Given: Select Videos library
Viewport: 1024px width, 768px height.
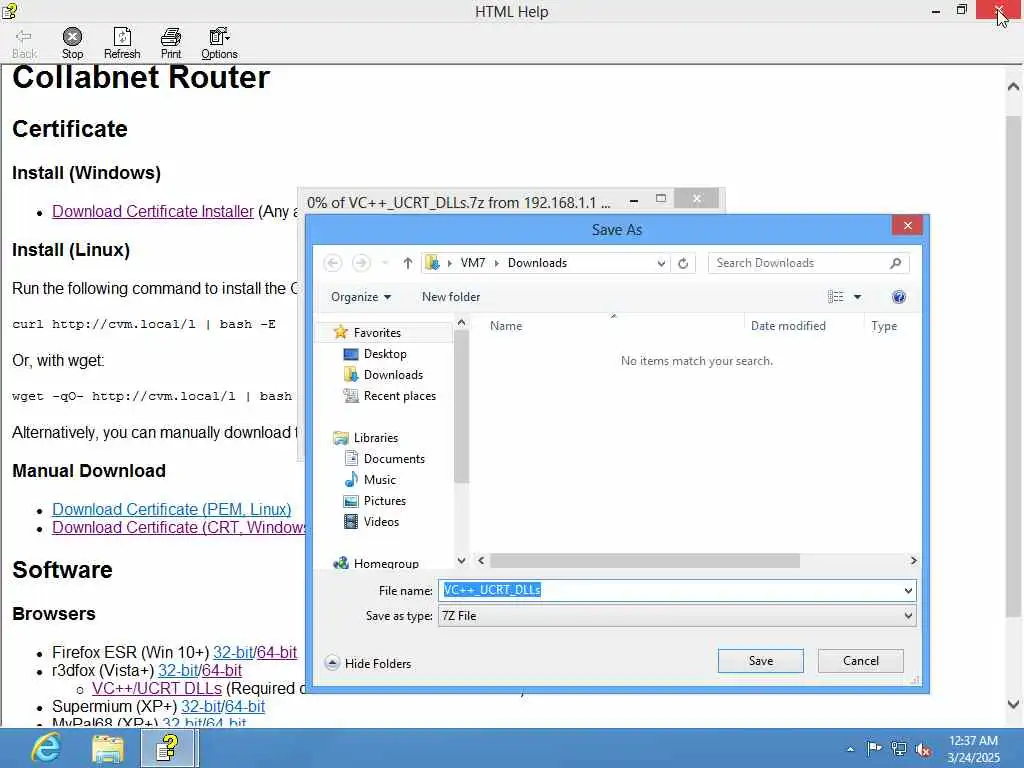Looking at the screenshot, I should tap(381, 522).
